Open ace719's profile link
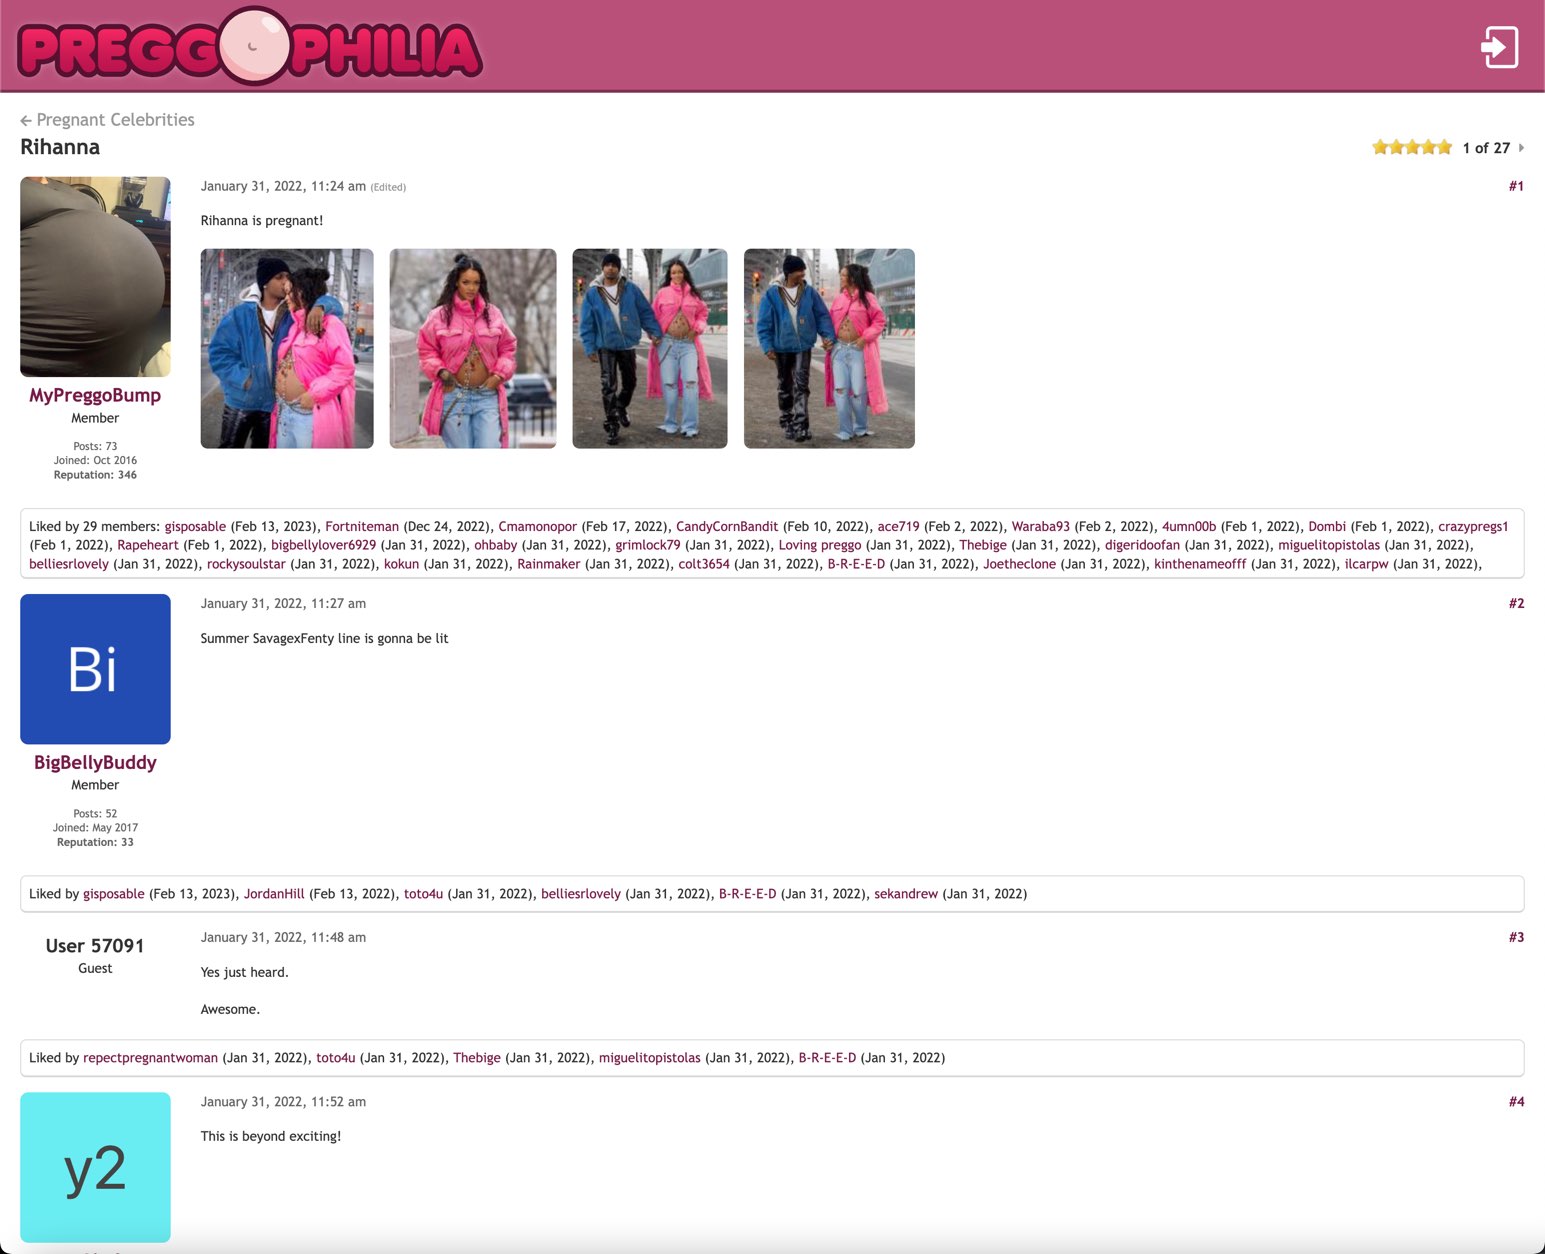Viewport: 1545px width, 1254px height. [898, 526]
